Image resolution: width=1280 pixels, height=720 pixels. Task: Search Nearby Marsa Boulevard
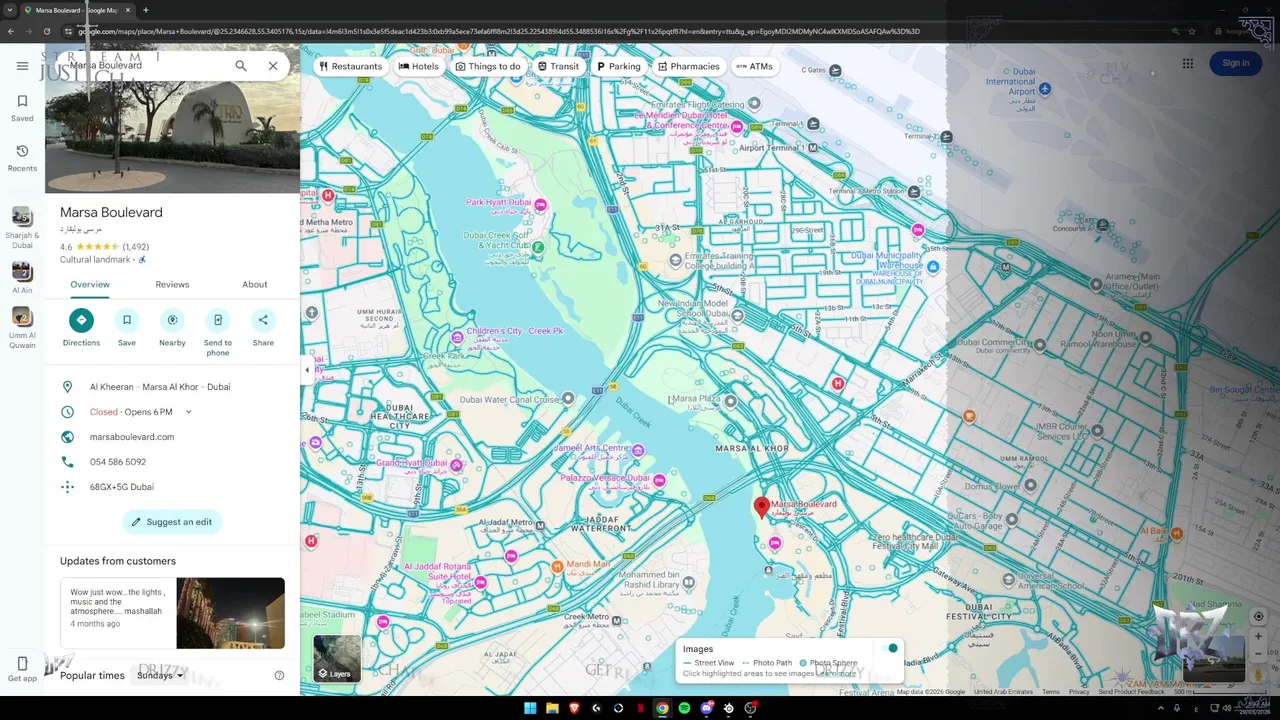172,327
